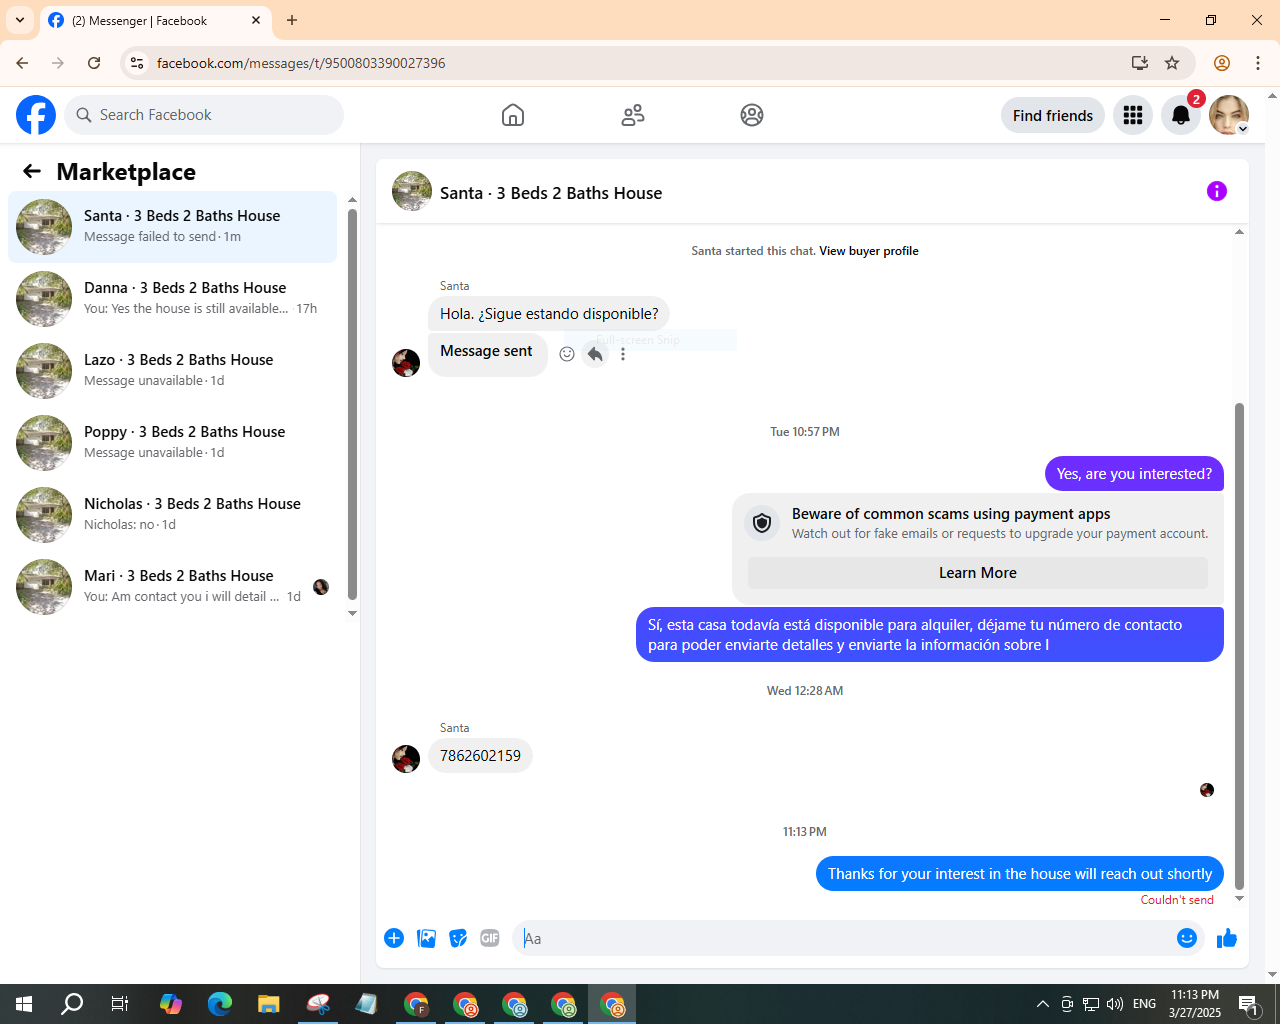Screen dimensions: 1280x1024
Task: Reply to the Message sent bubble
Action: (x=595, y=354)
